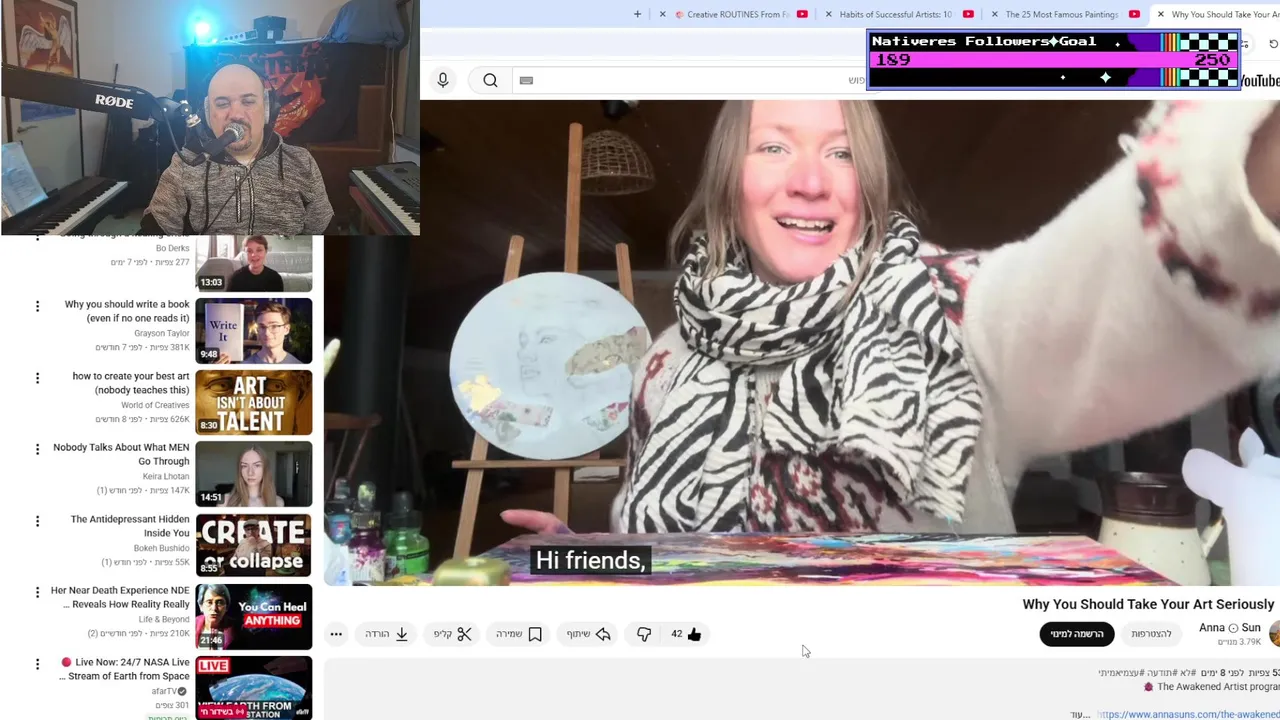Image resolution: width=1280 pixels, height=720 pixels.
Task: Click the share arrow button
Action: tap(589, 634)
